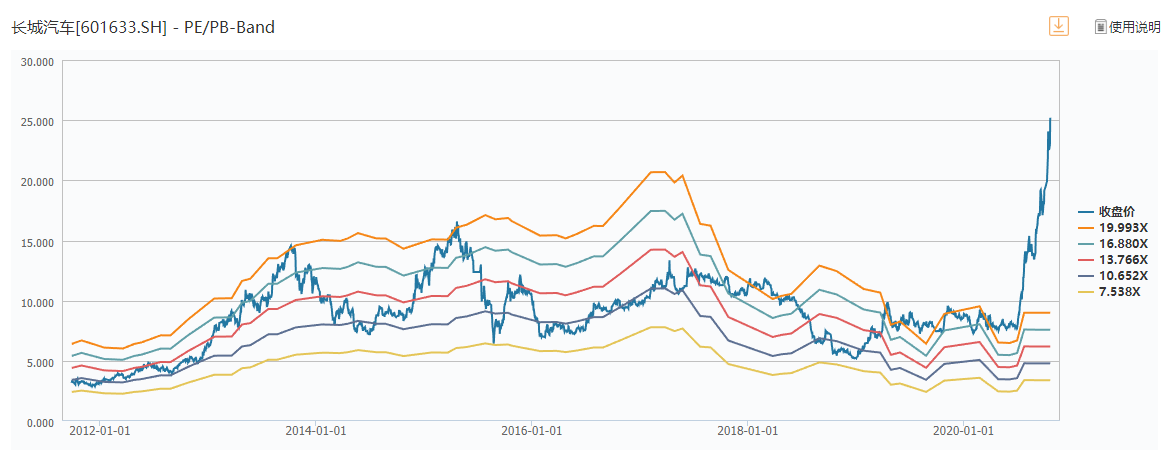Click the closing price peak near 25
1169x452 pixels.
pos(1050,119)
